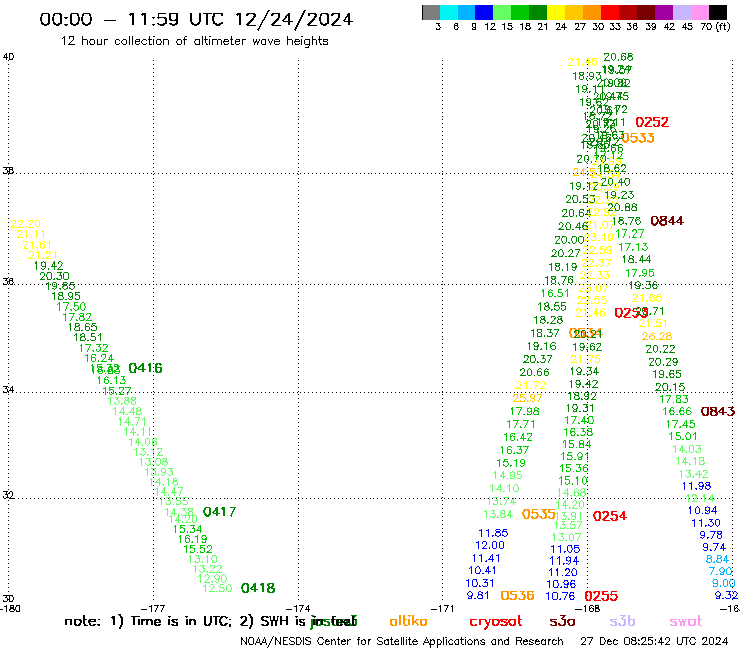Image resolution: width=740 pixels, height=650 pixels.
Task: Select the maroon time stamp 0844
Action: click(x=667, y=220)
